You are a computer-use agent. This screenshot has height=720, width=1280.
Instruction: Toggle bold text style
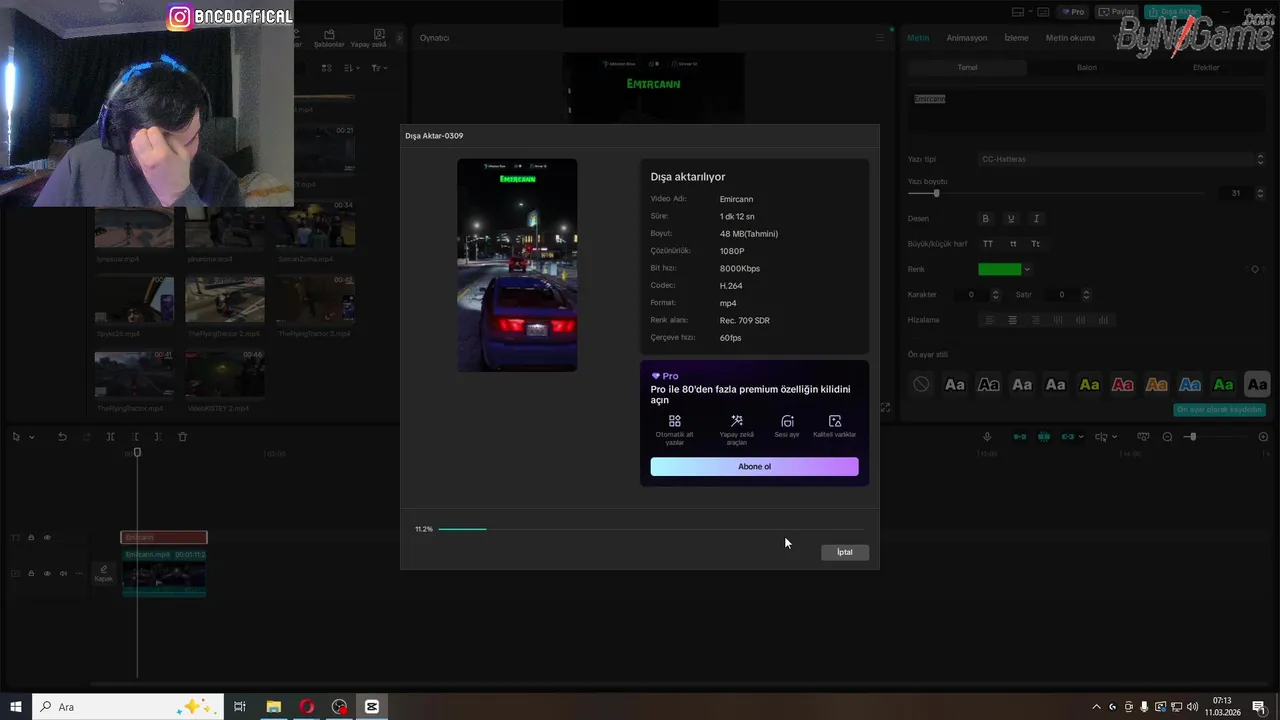[985, 219]
